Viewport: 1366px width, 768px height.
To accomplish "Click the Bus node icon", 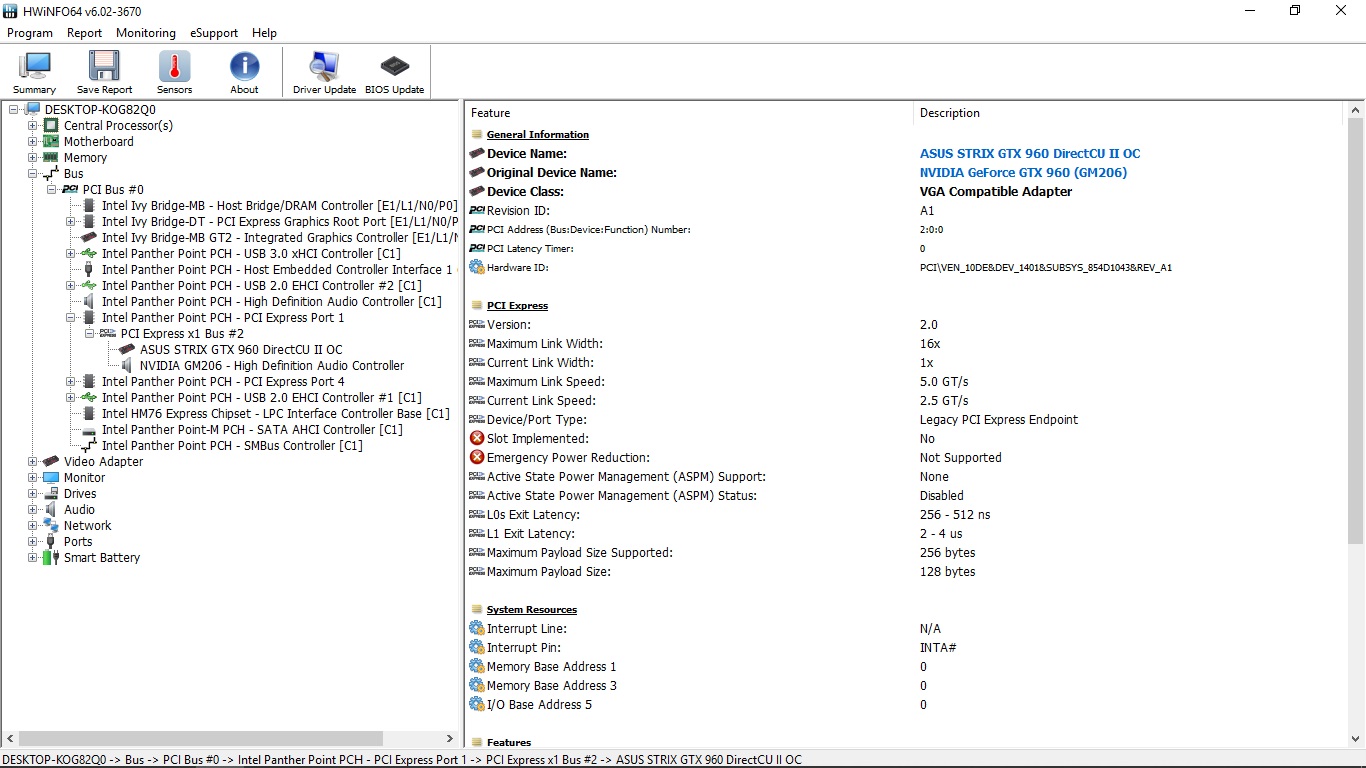I will [x=51, y=174].
